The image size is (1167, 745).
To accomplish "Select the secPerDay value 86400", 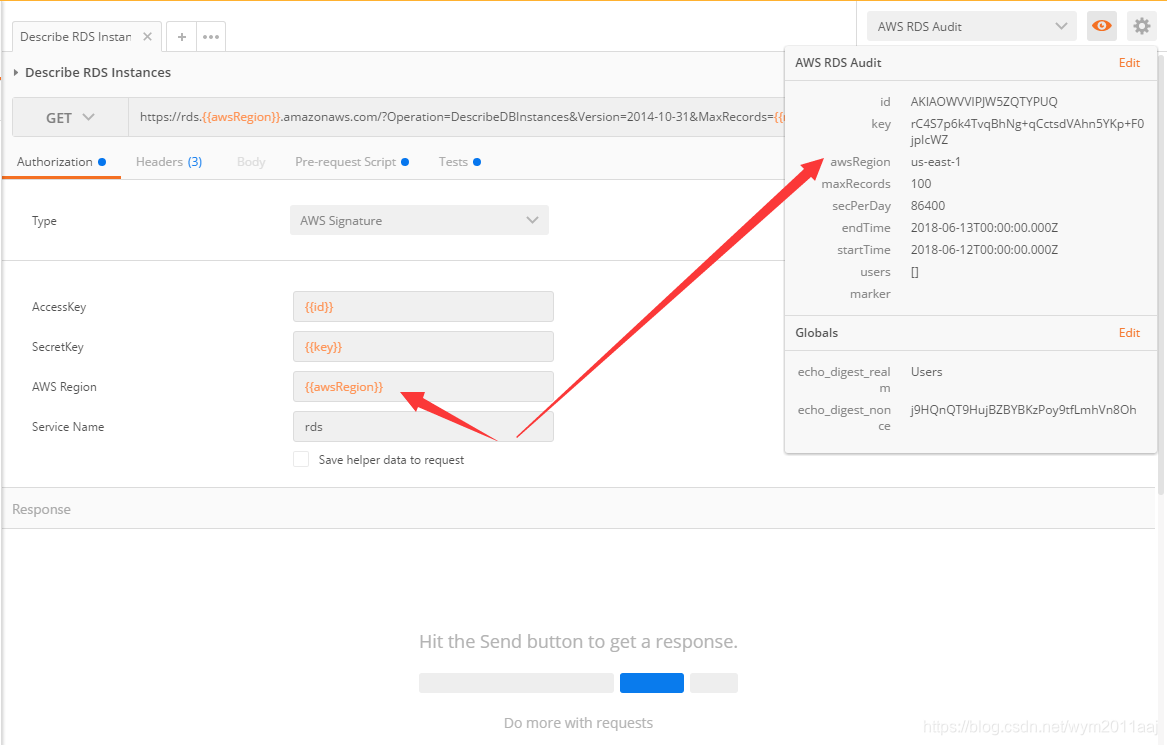I will pyautogui.click(x=927, y=205).
